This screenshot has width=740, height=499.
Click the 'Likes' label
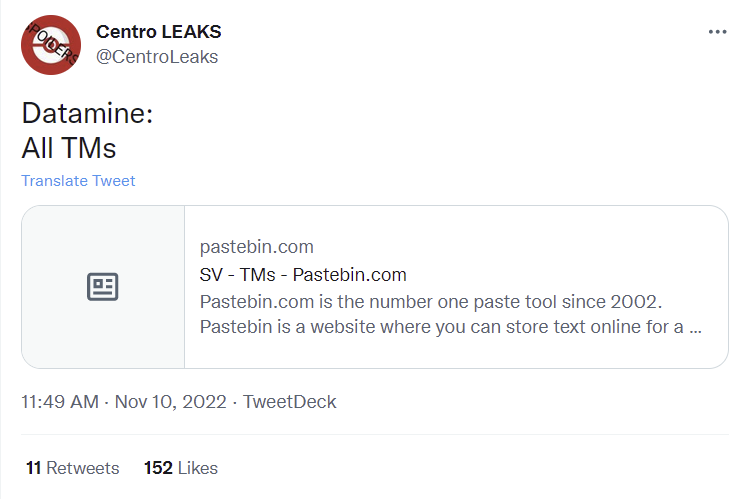(x=198, y=468)
